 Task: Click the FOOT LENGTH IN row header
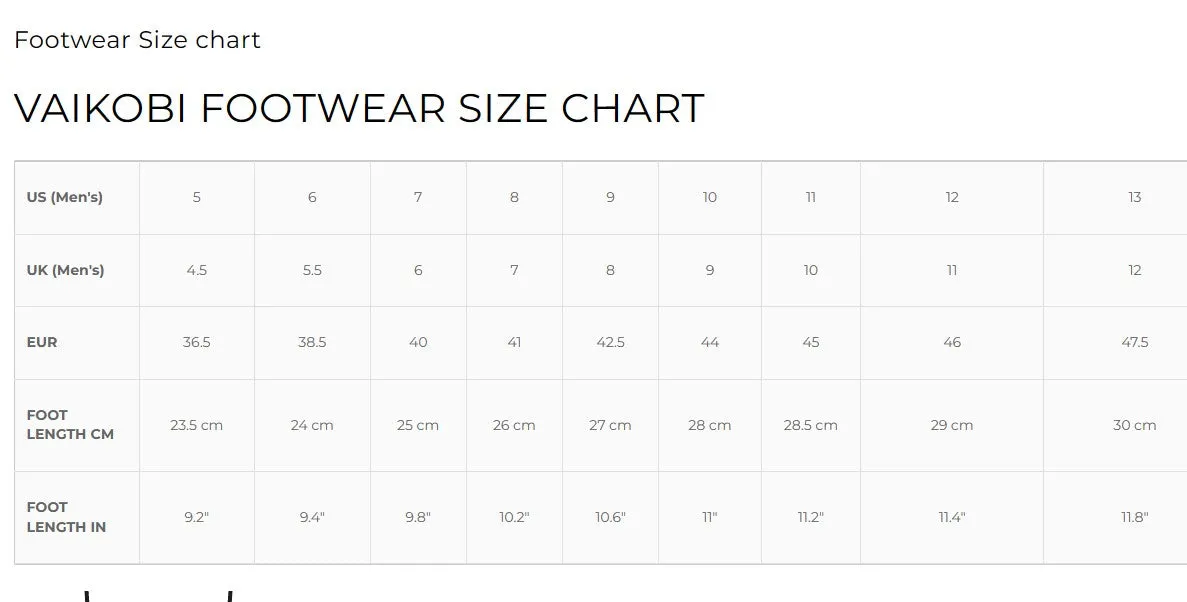pyautogui.click(x=77, y=517)
